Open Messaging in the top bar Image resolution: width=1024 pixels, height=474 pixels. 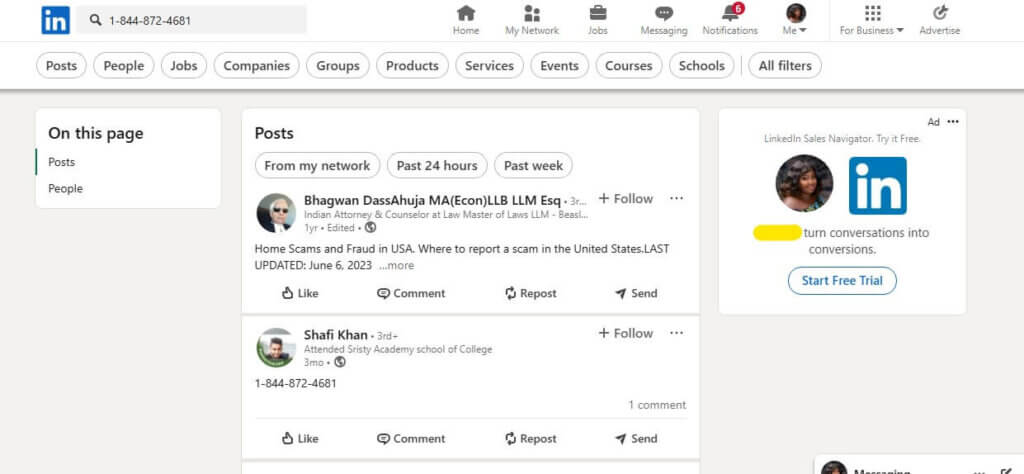click(x=664, y=20)
